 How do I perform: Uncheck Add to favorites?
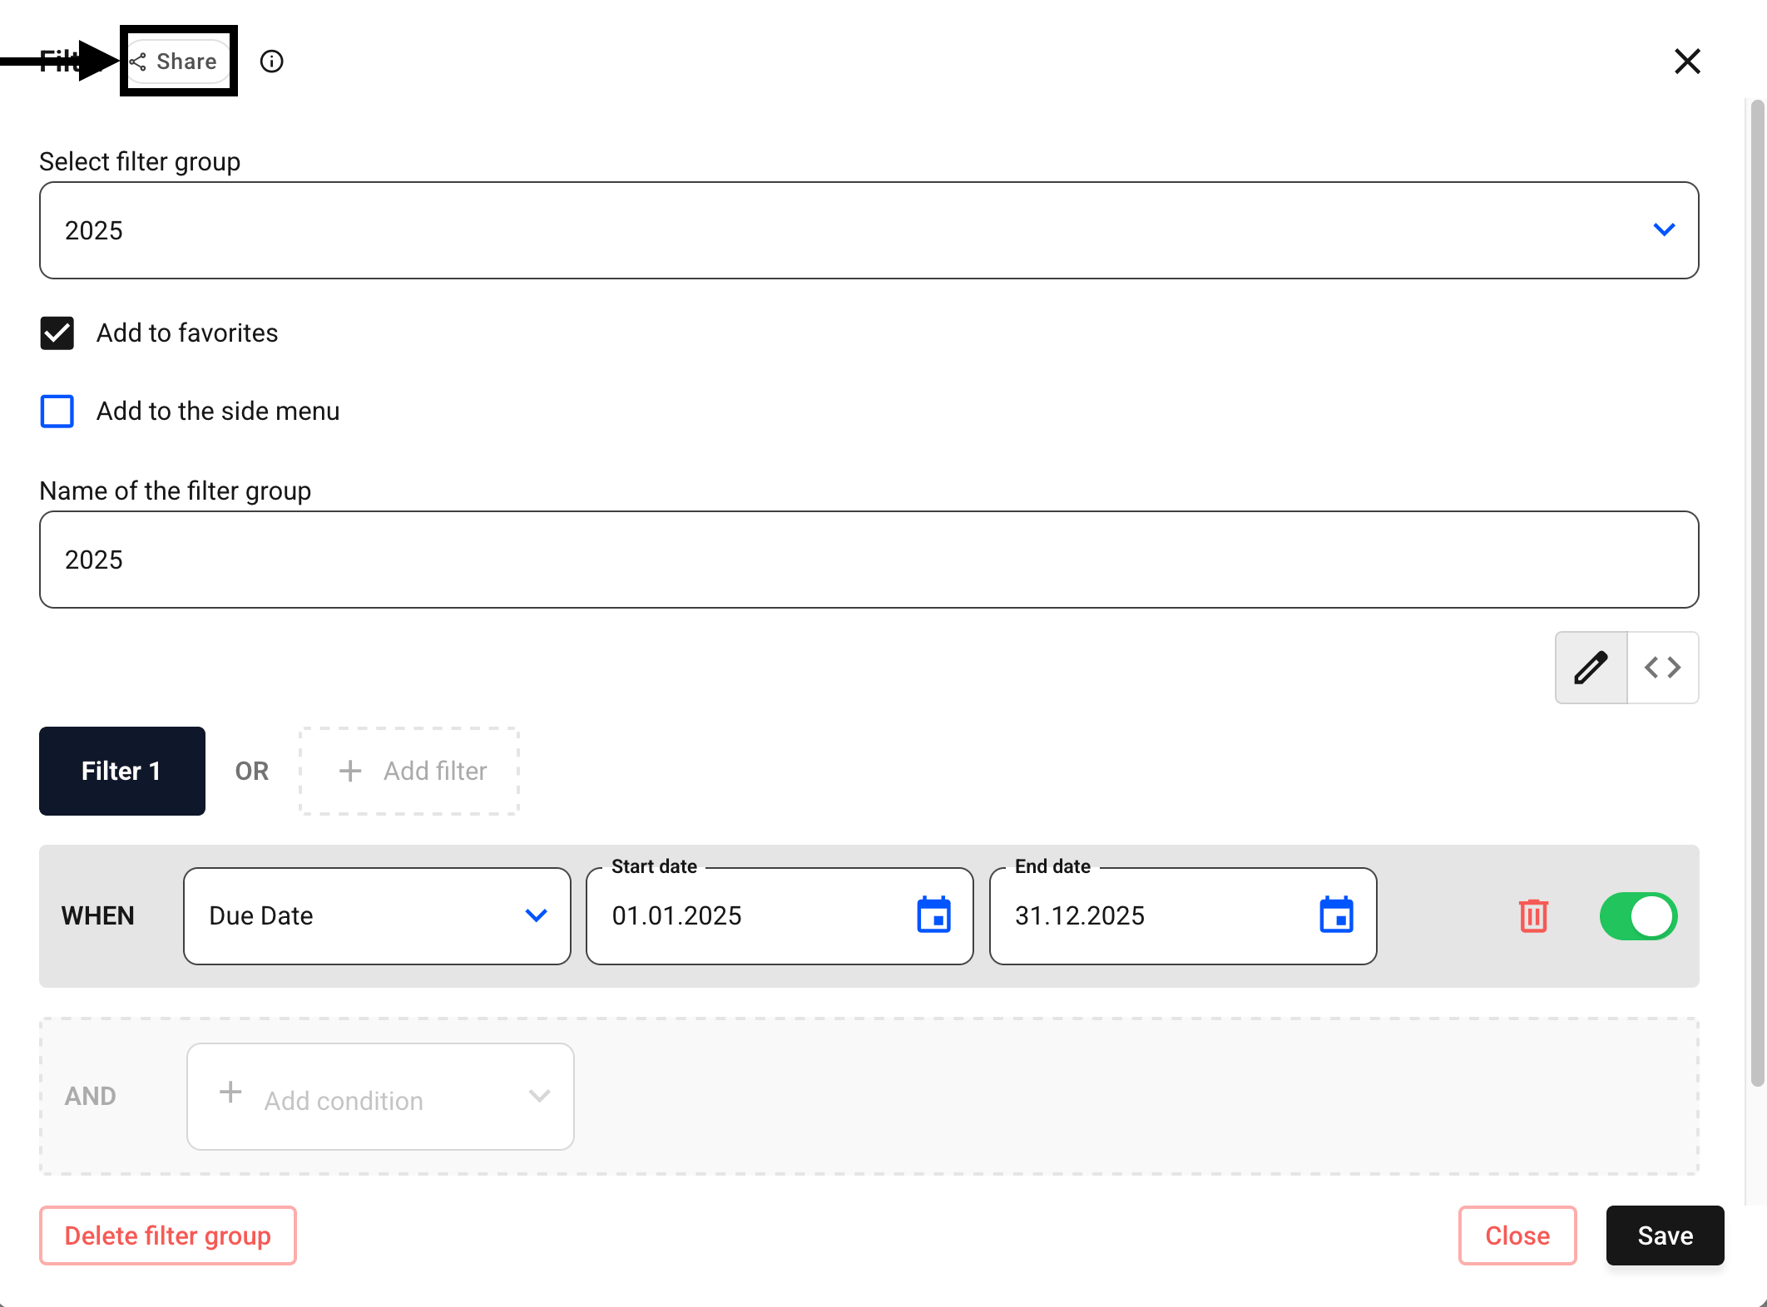coord(57,333)
